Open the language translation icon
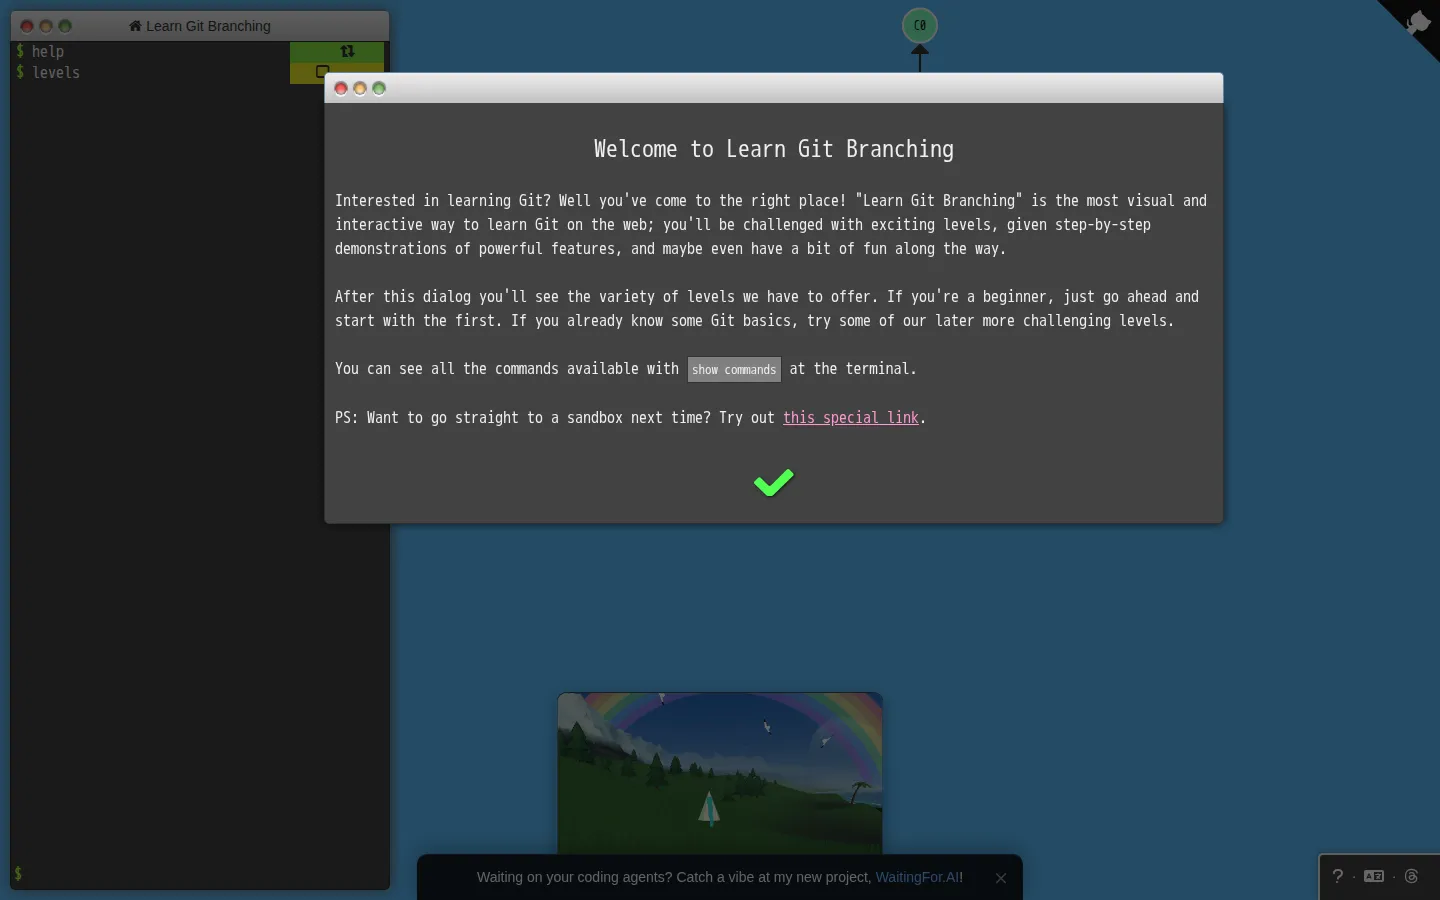The image size is (1440, 900). (1374, 876)
